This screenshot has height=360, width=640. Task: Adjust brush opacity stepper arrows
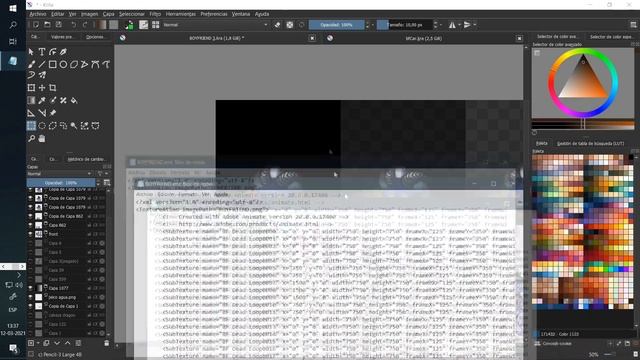(367, 25)
